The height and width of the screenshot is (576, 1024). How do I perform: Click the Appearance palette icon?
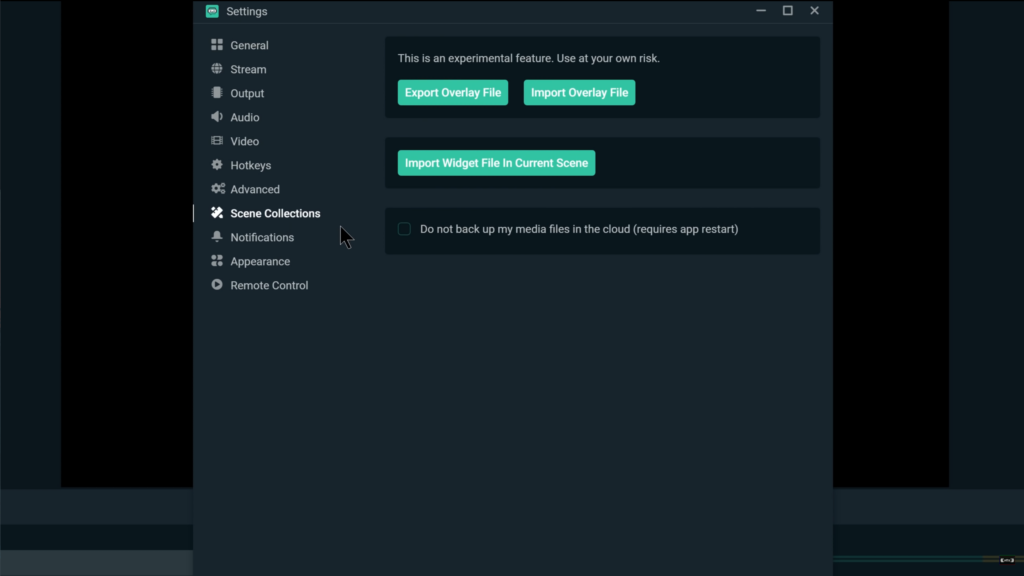pyautogui.click(x=217, y=261)
